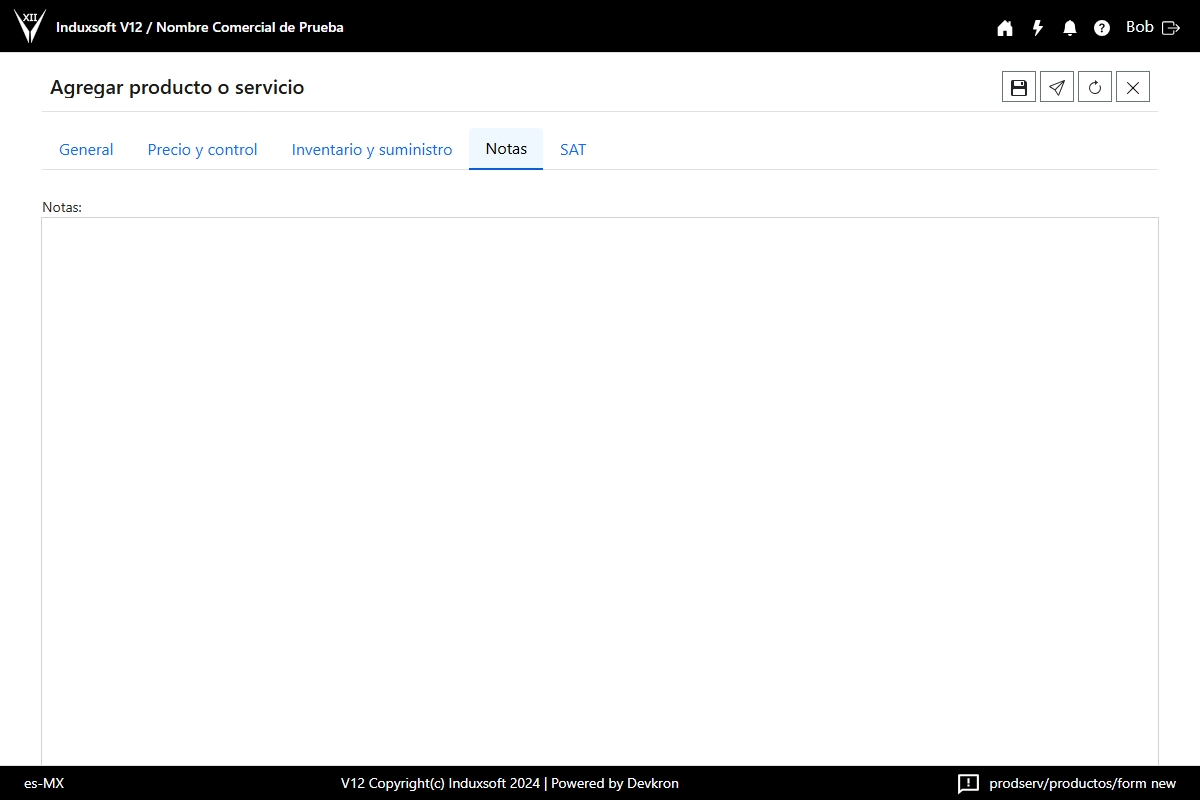Open notifications bell
1200x800 pixels.
1070,28
